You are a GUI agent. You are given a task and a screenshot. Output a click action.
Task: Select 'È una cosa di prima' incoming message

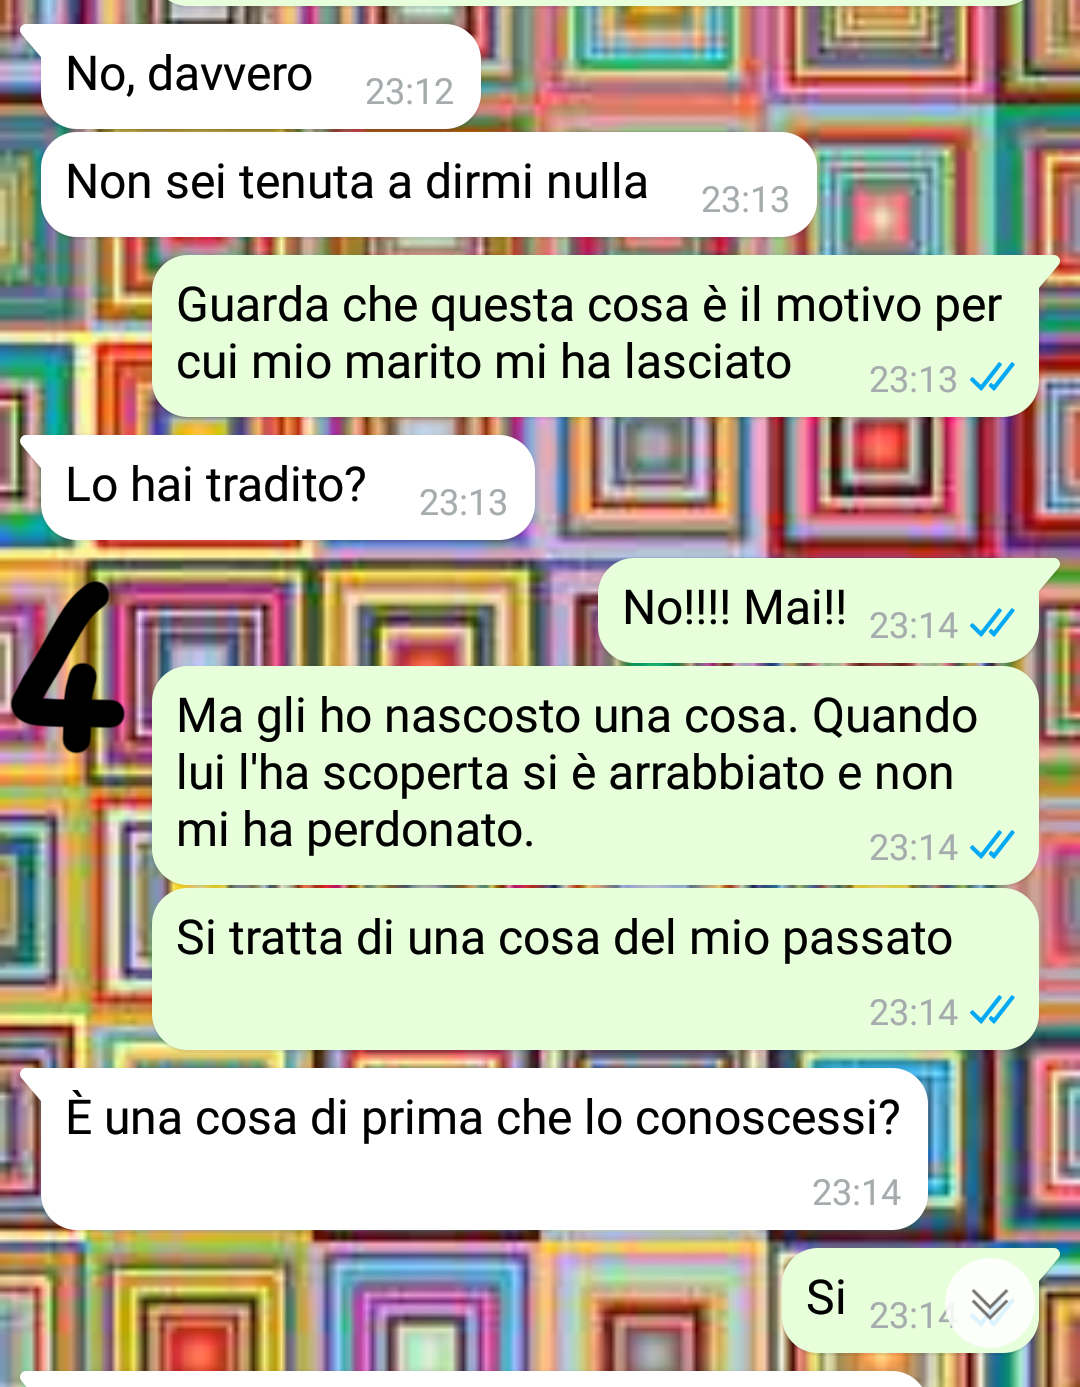click(x=484, y=1149)
